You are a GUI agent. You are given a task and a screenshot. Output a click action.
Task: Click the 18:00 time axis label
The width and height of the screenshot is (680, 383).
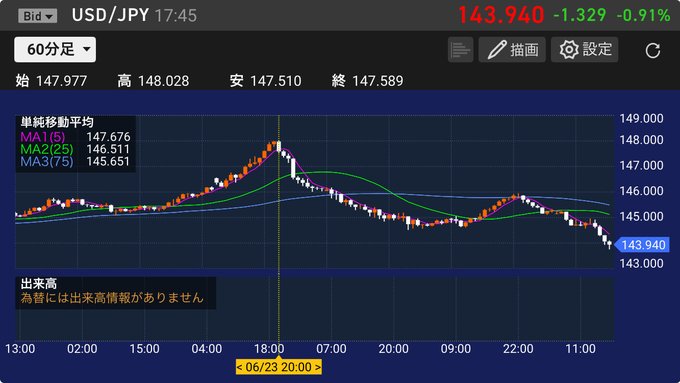coord(269,349)
